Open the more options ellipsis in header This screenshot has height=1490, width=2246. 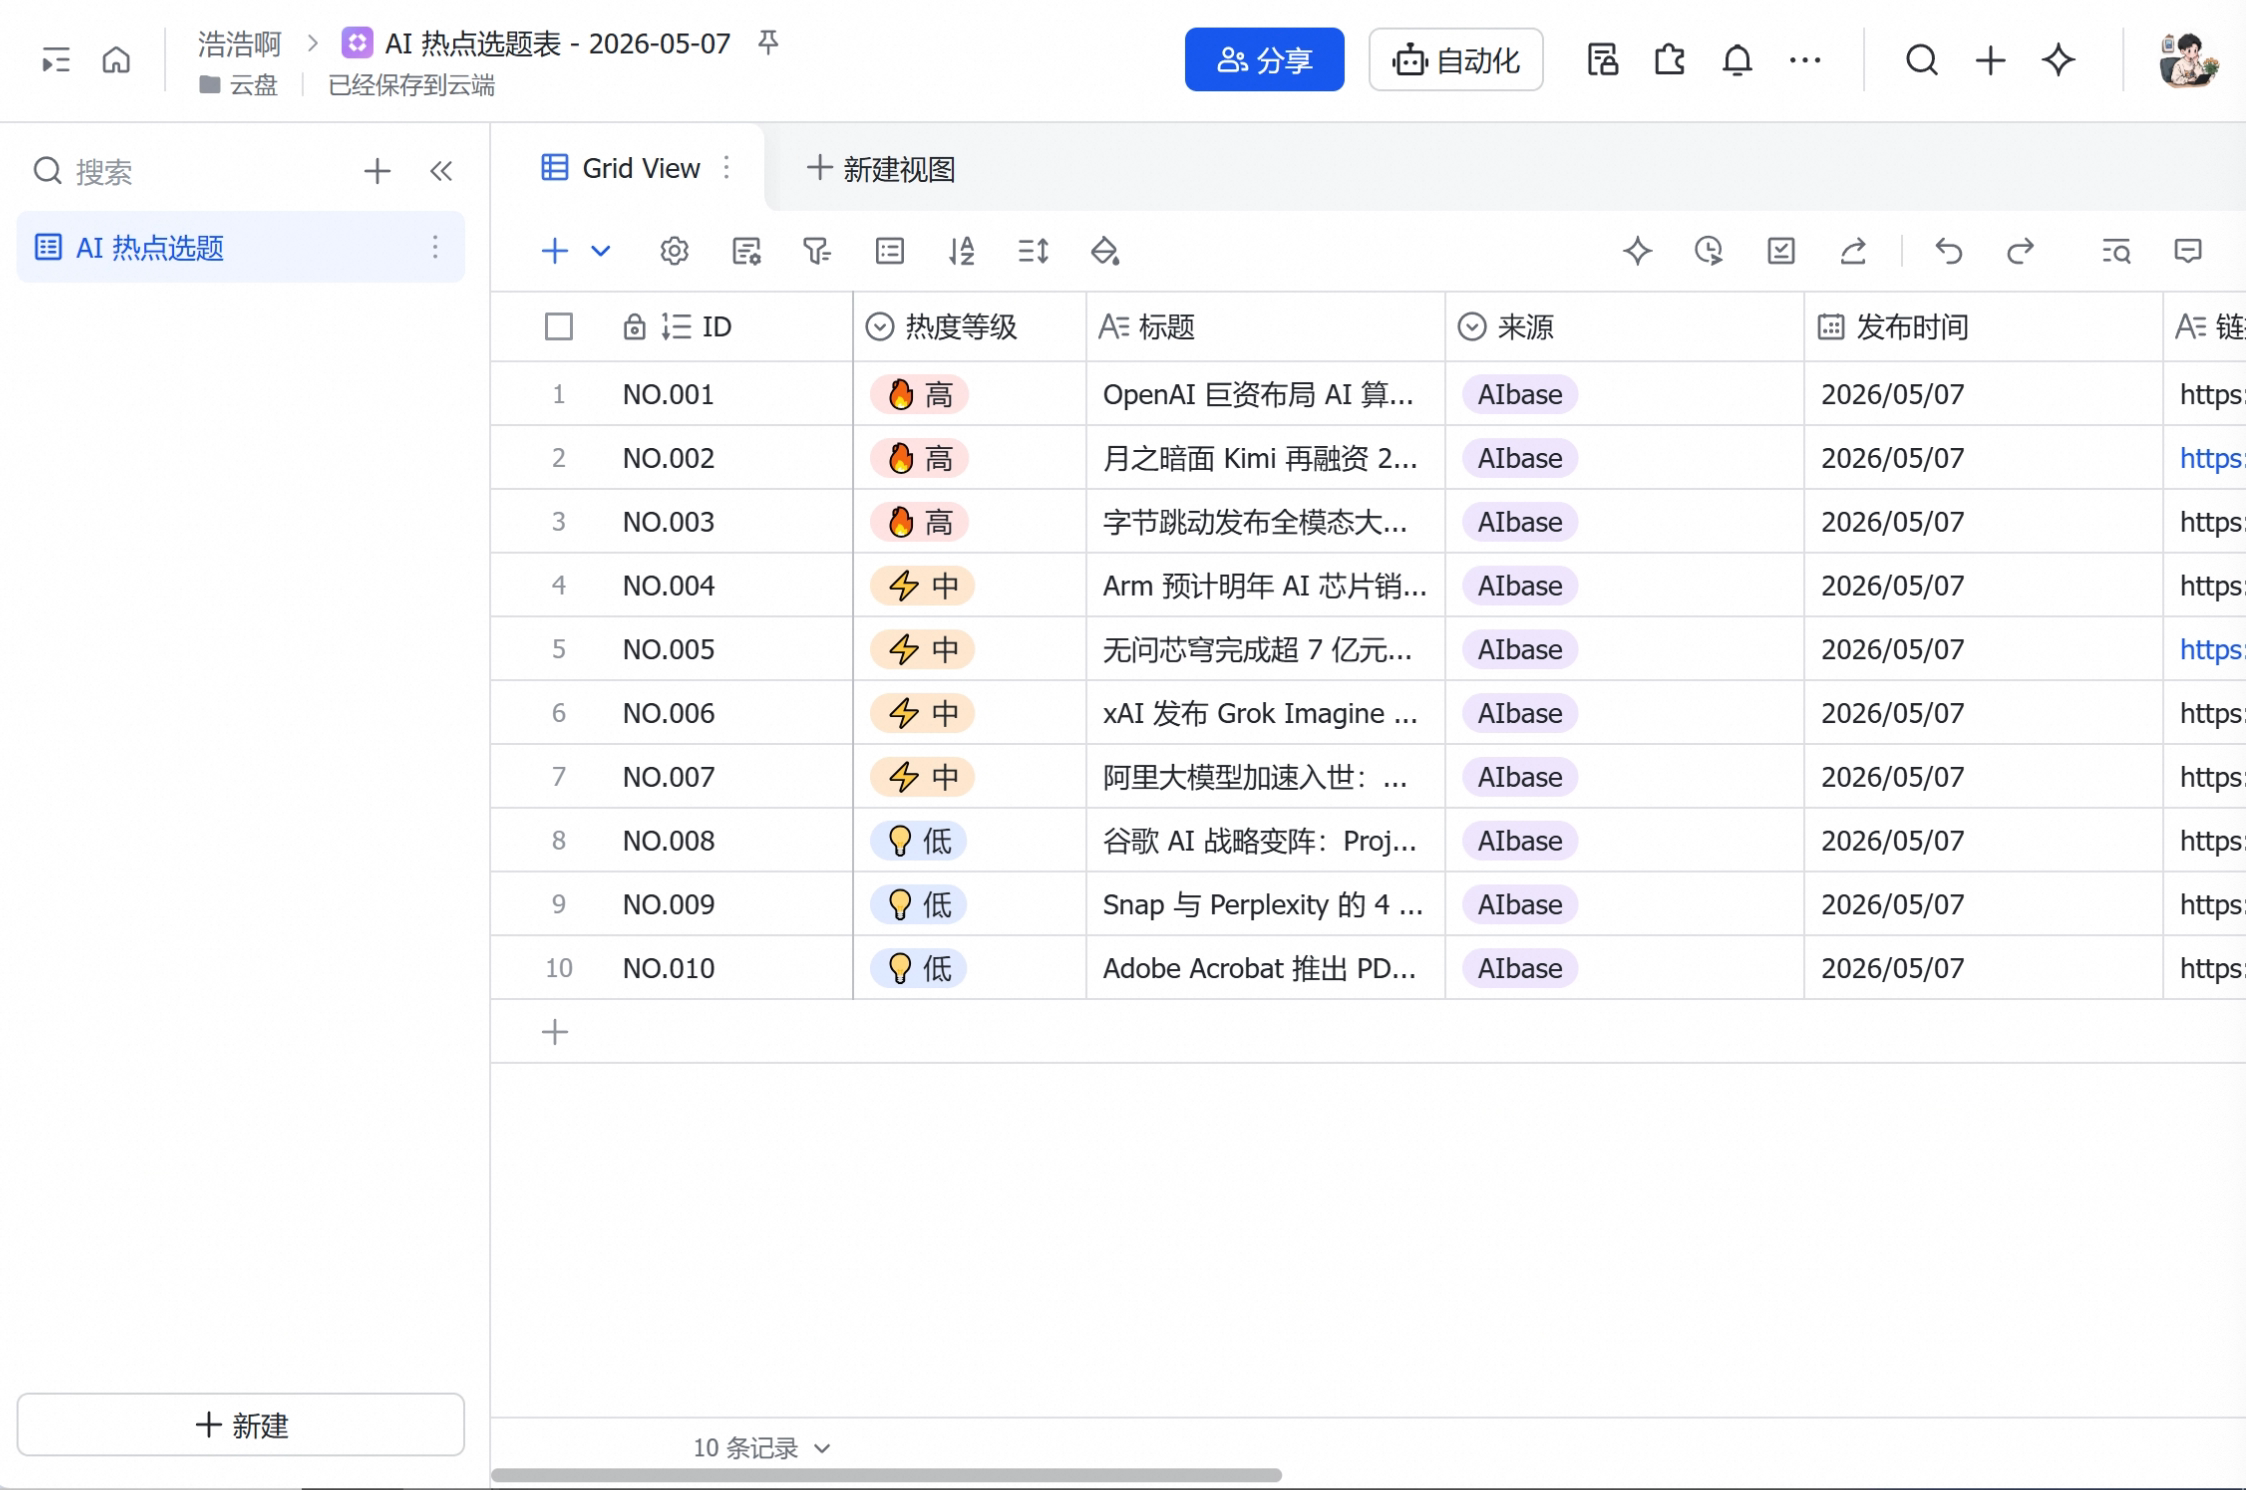pos(1805,60)
